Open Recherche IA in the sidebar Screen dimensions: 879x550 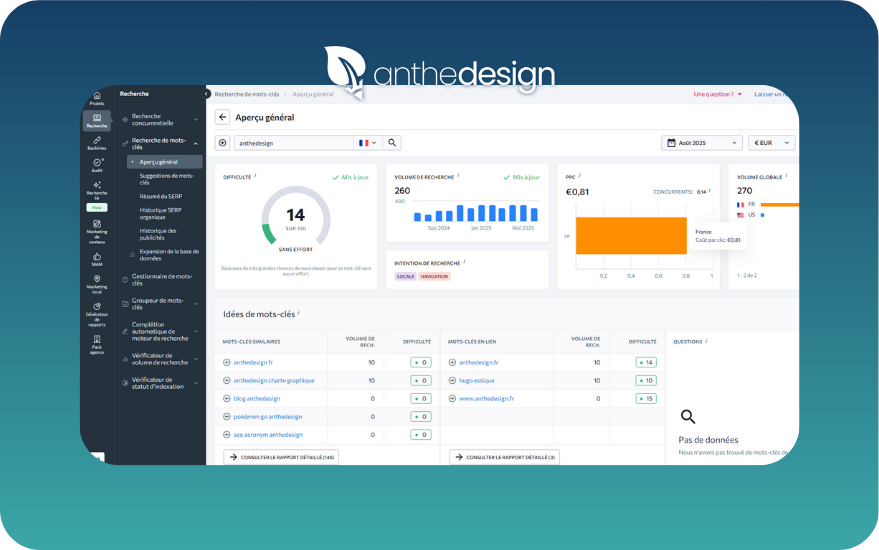pos(97,191)
